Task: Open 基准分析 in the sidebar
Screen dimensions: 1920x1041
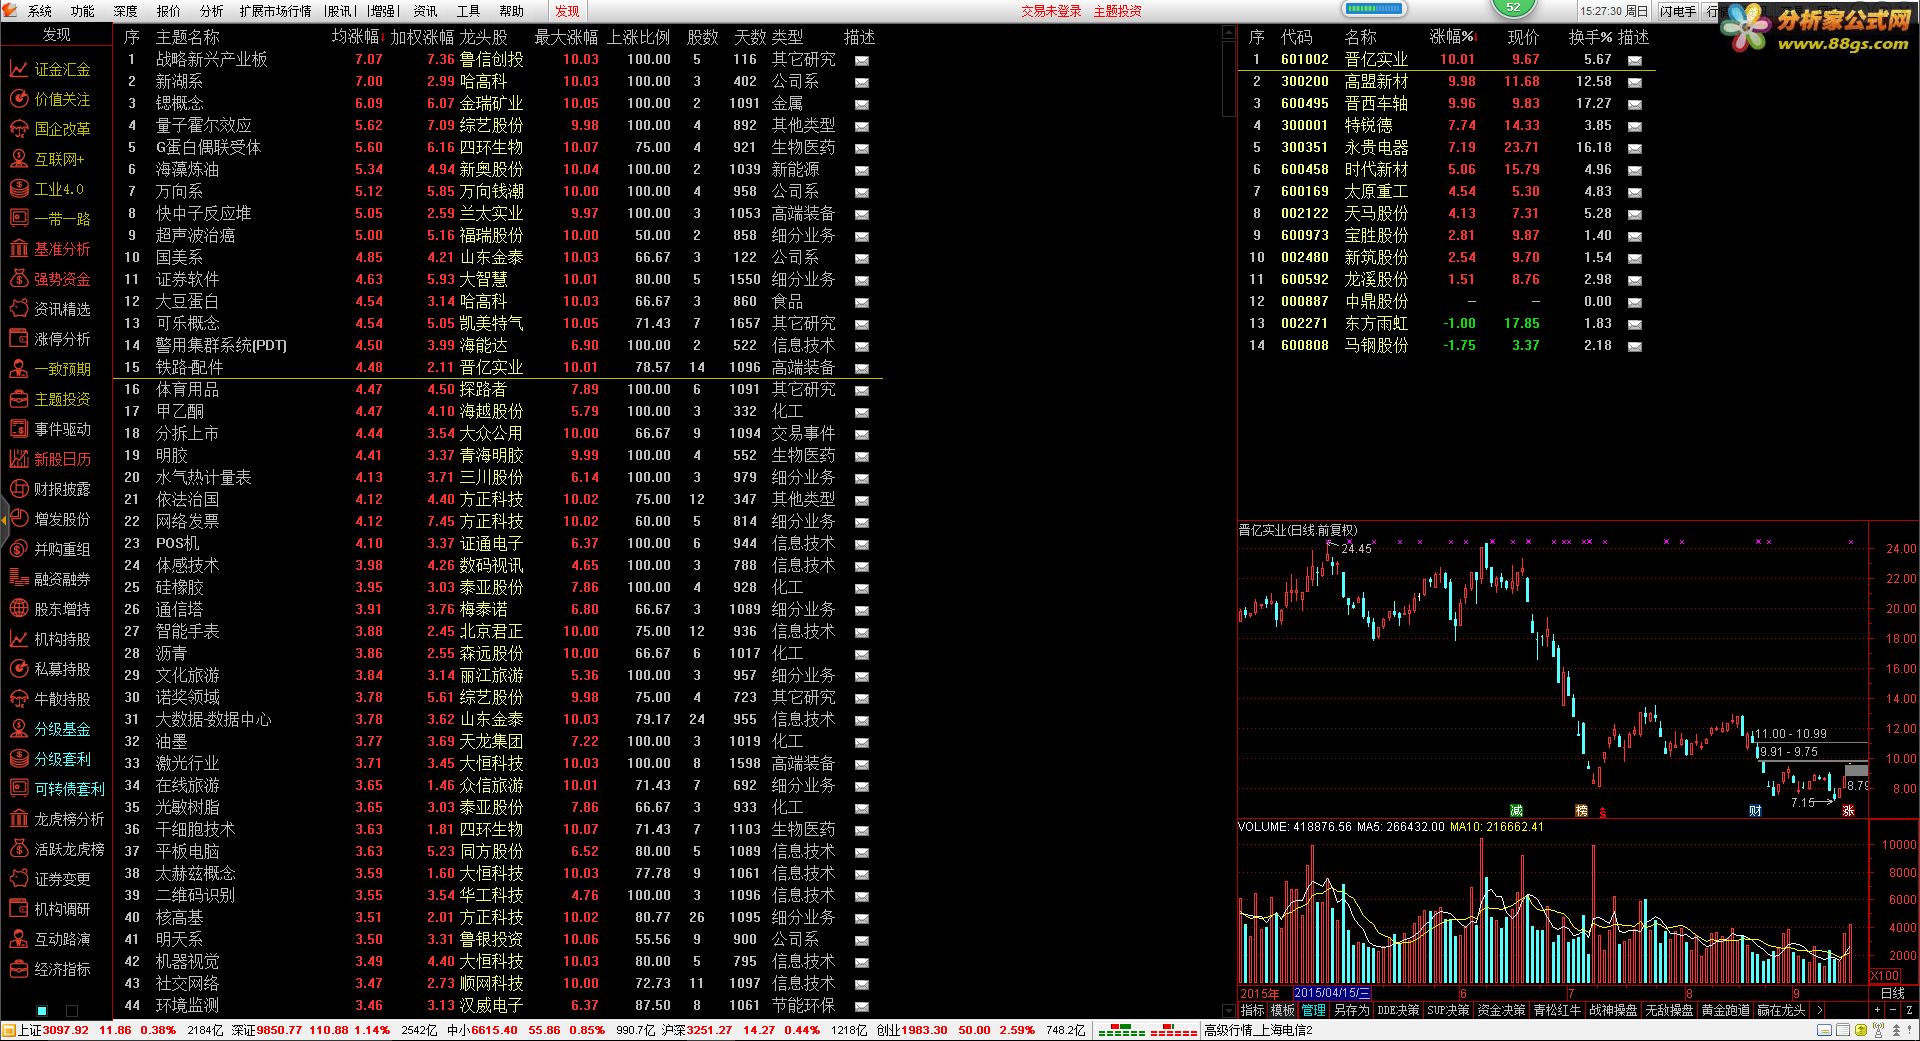Action: point(50,249)
